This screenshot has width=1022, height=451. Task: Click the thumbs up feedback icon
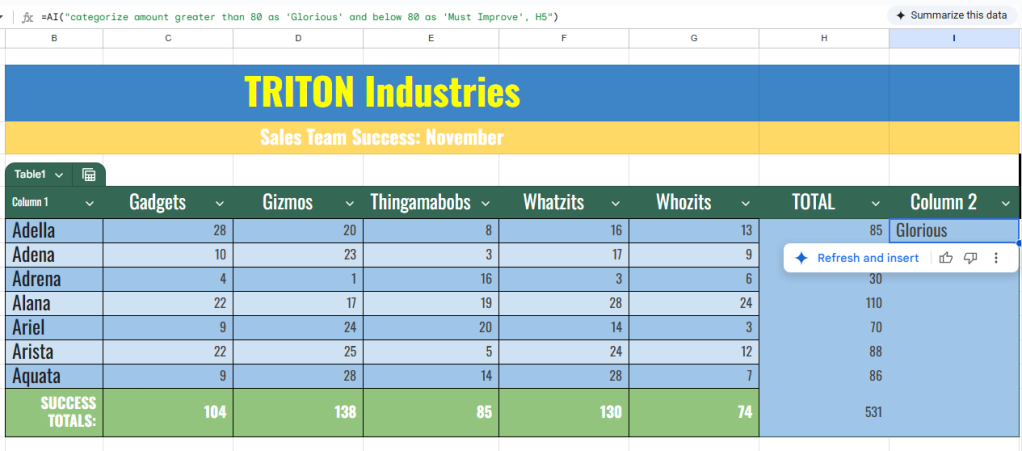946,258
